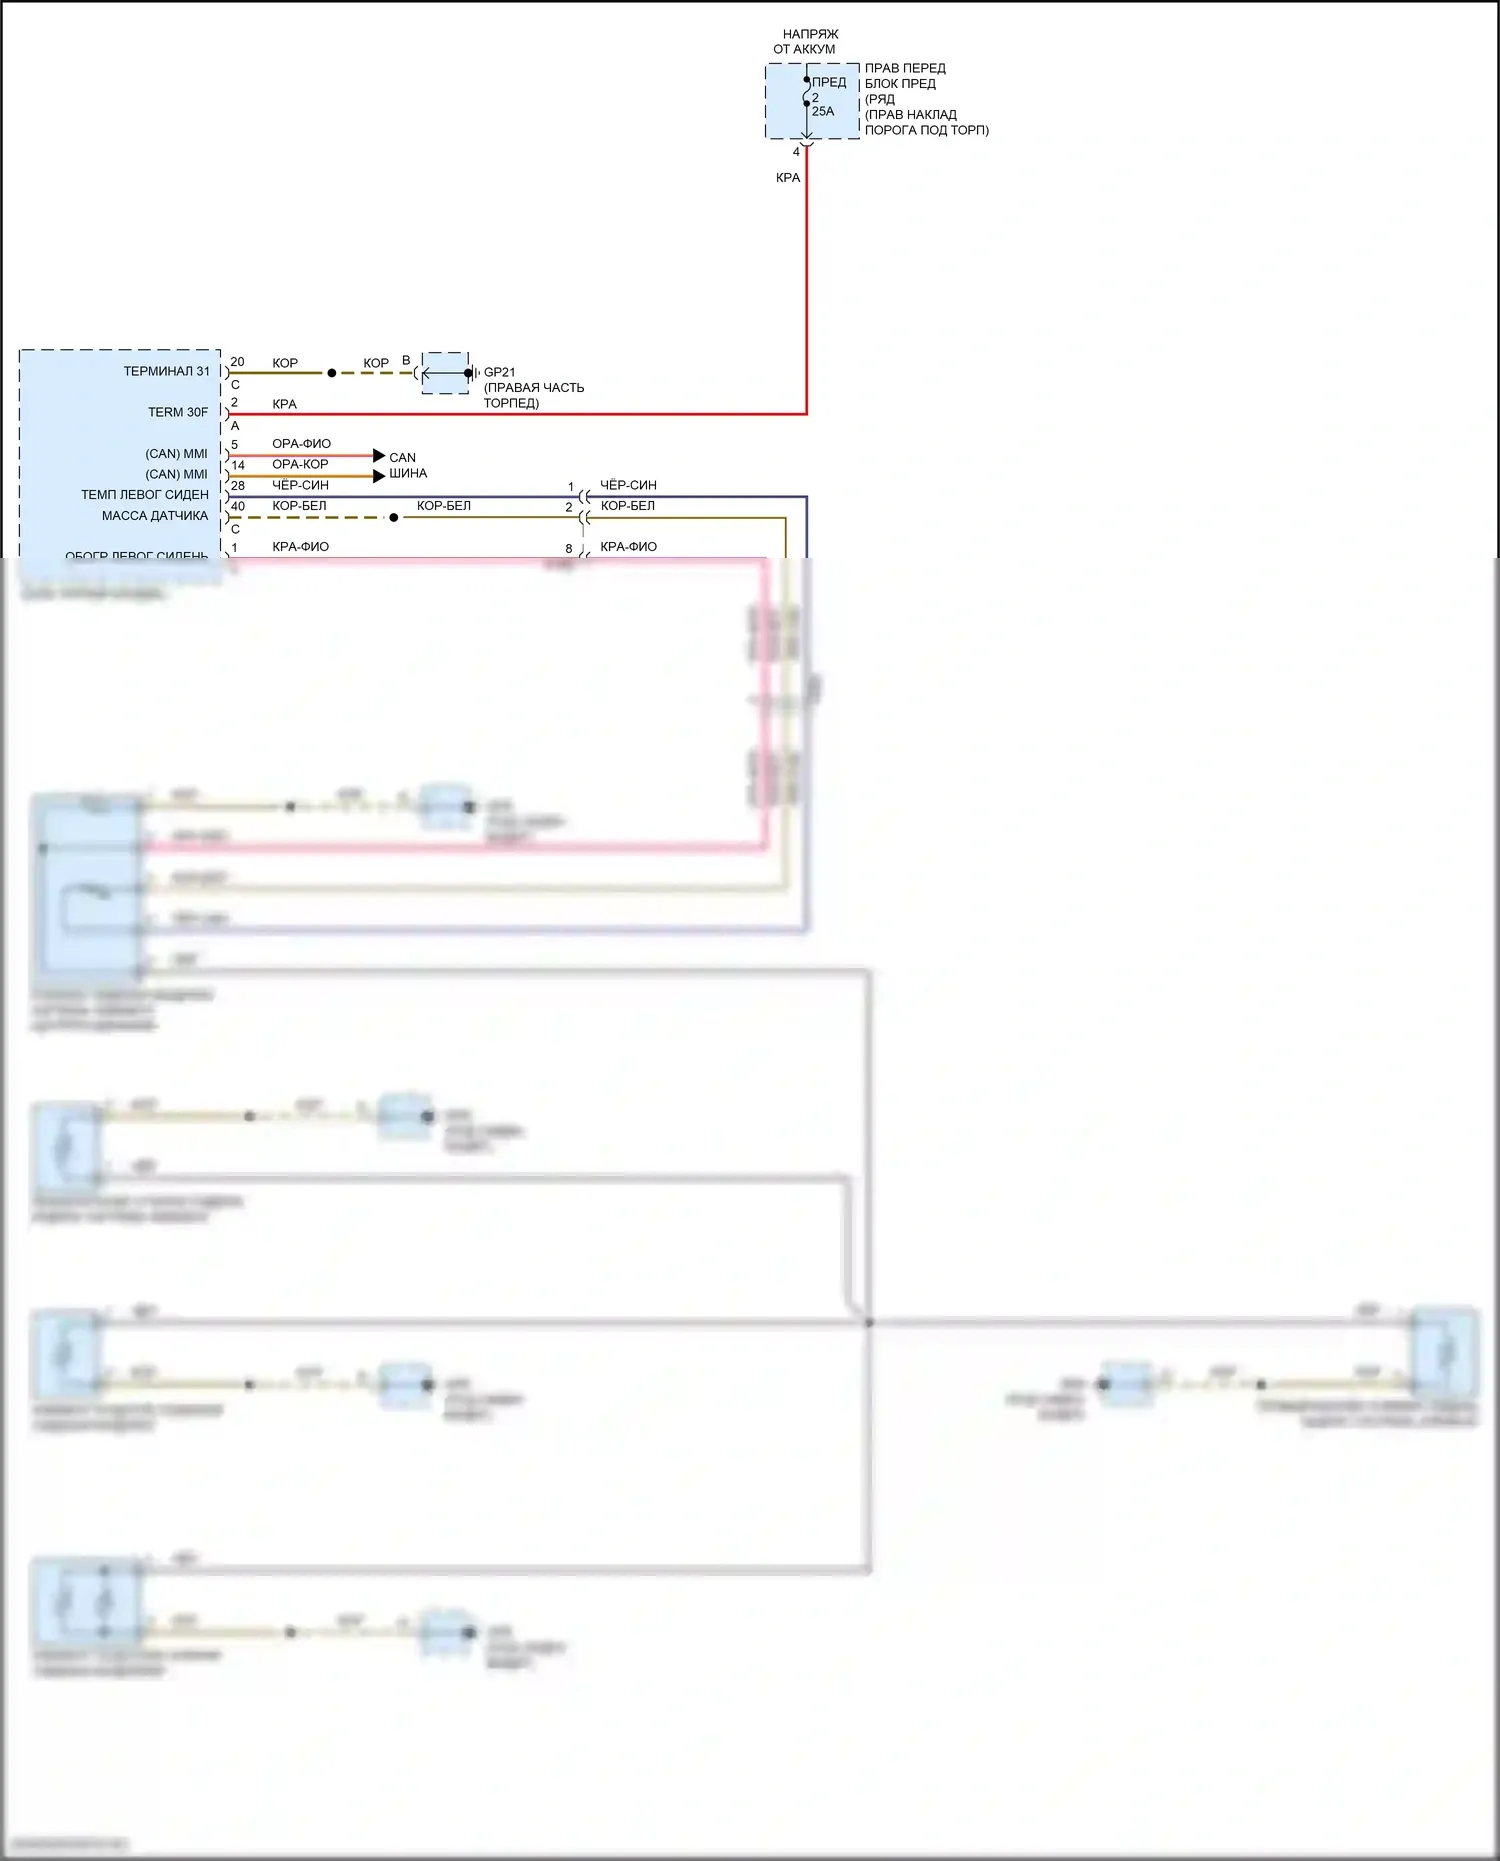Select the ТЕРМИНАЛ 31 label

point(167,371)
